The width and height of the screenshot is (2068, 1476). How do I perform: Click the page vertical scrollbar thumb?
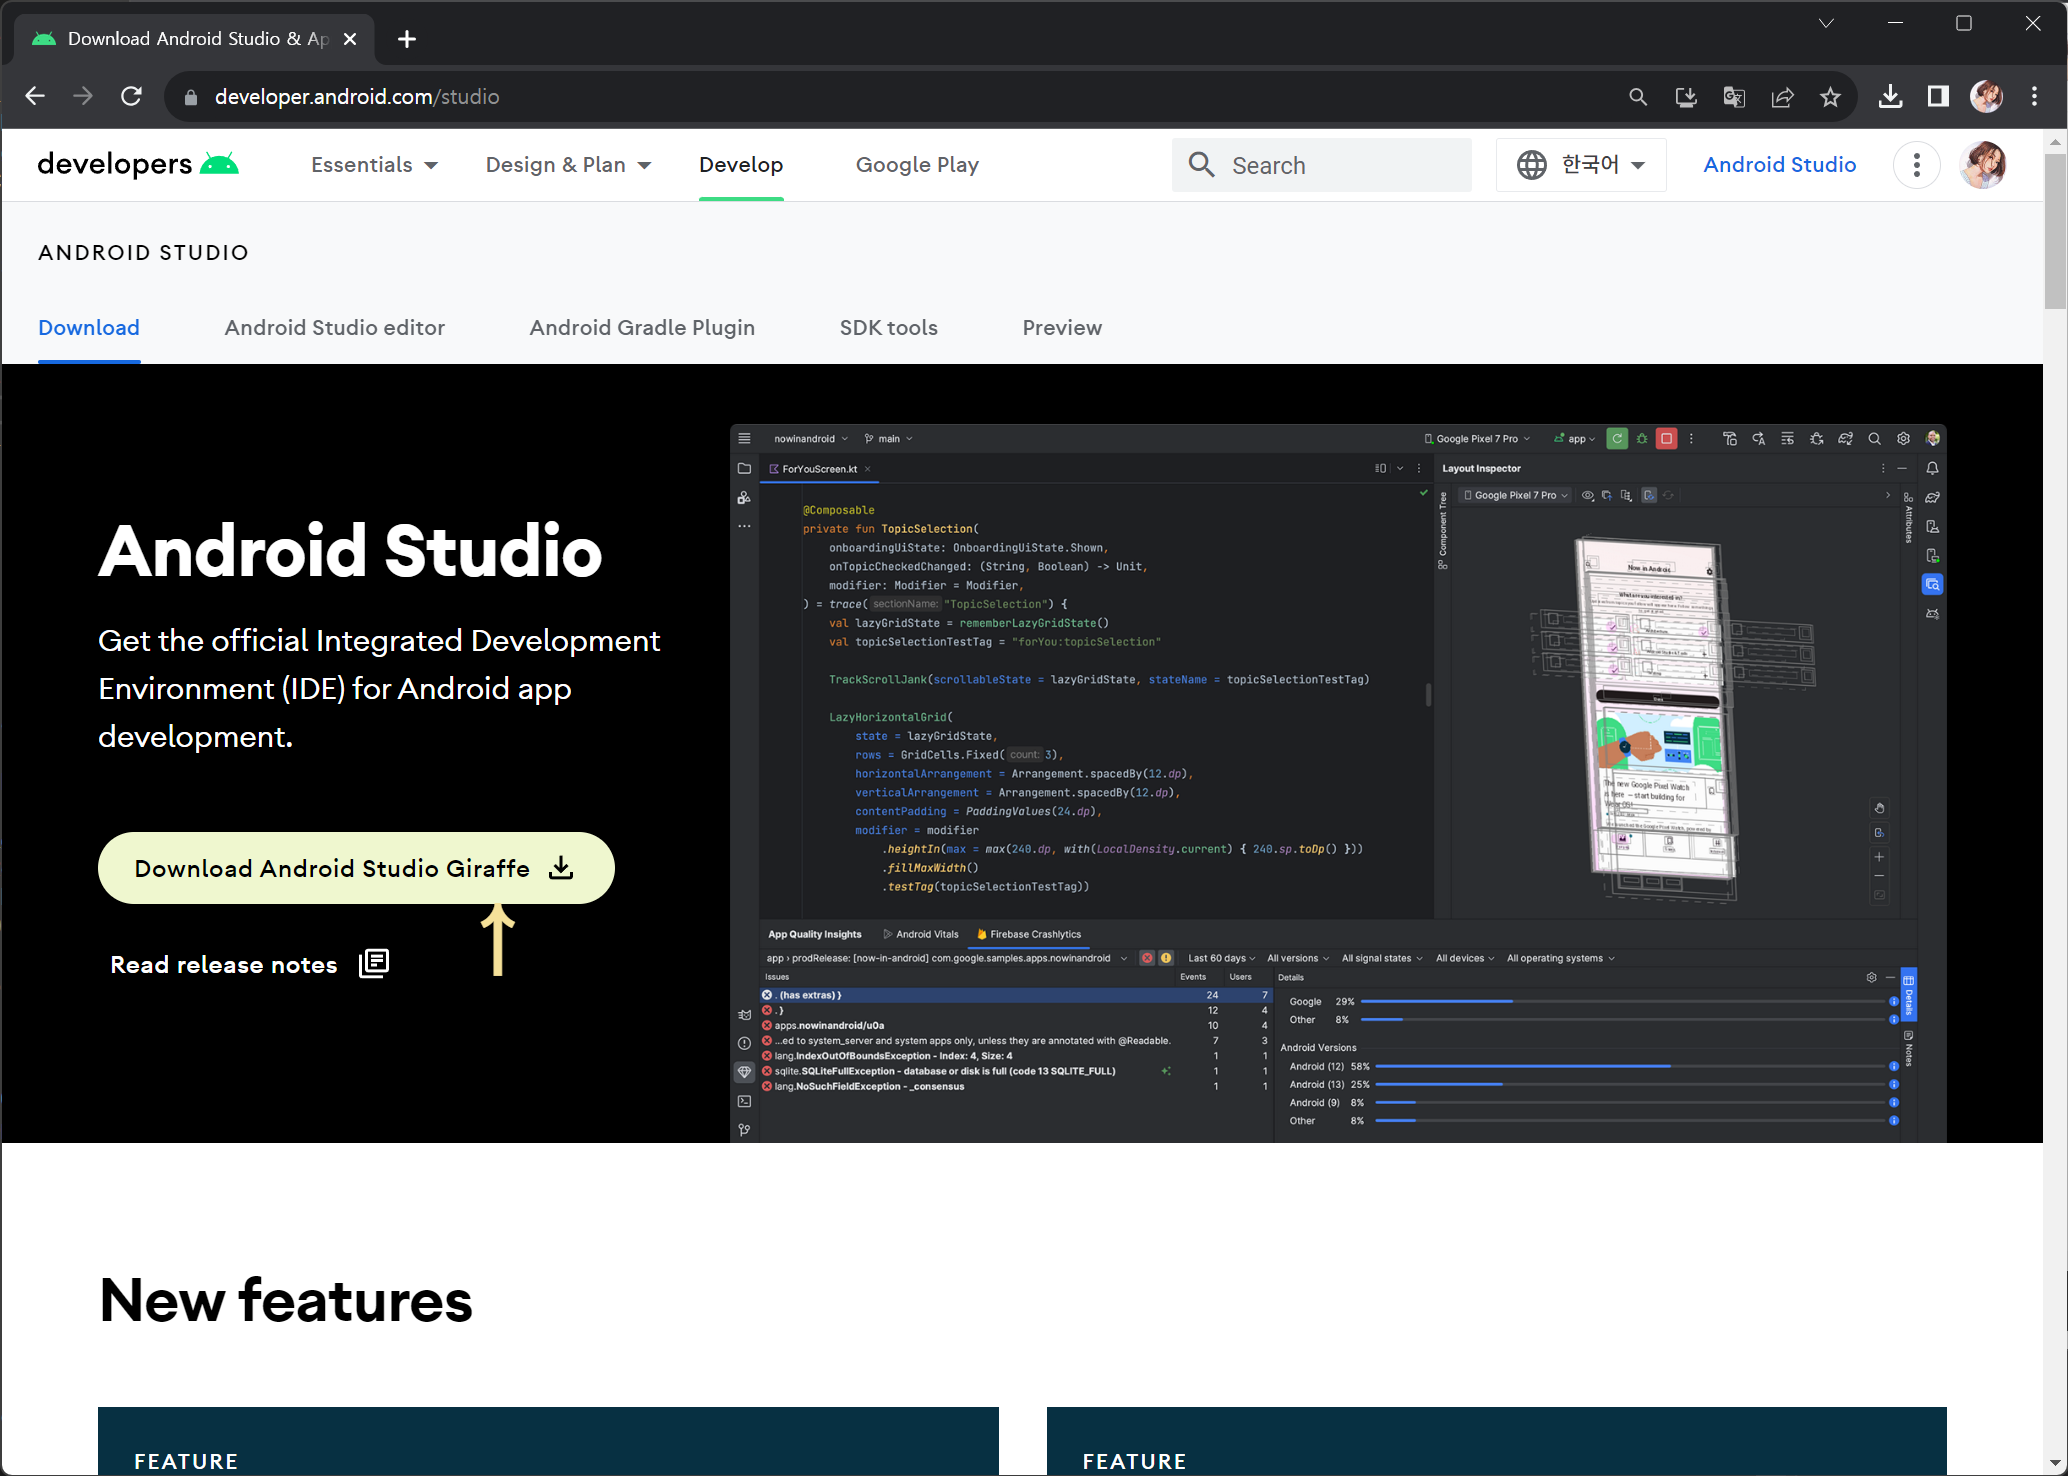2055,230
